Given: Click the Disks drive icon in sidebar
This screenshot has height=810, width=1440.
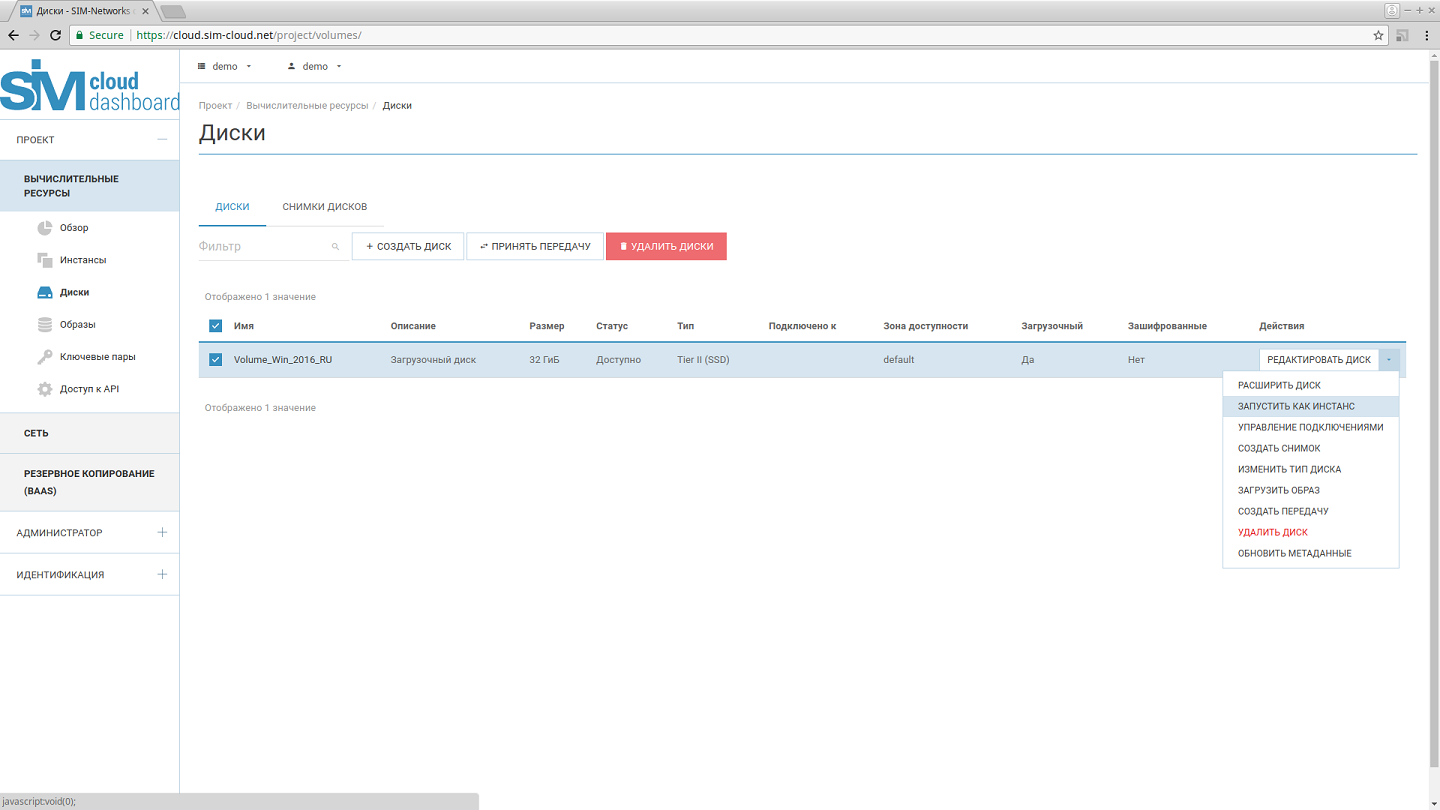Looking at the screenshot, I should point(44,293).
